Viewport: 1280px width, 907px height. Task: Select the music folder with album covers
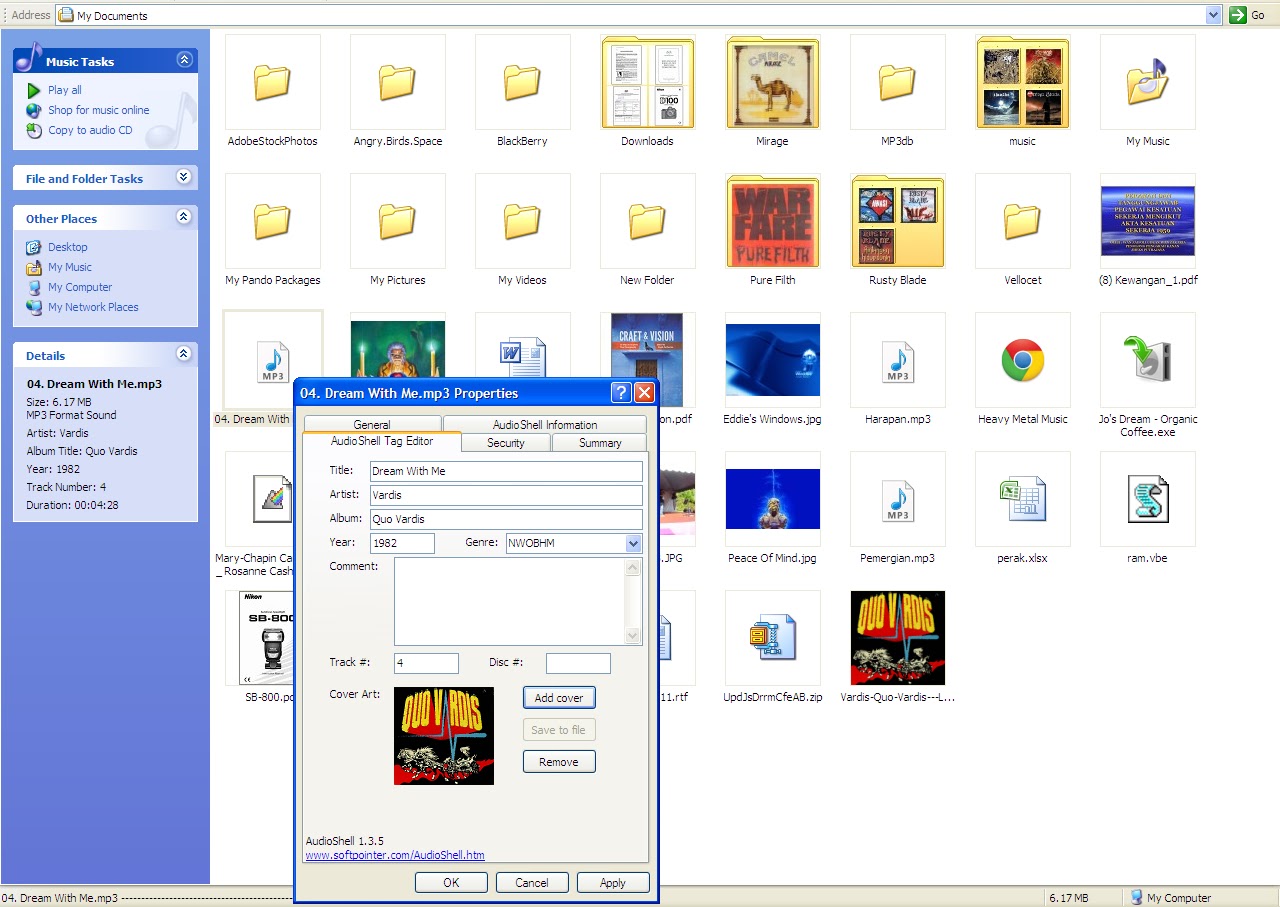tap(1022, 83)
